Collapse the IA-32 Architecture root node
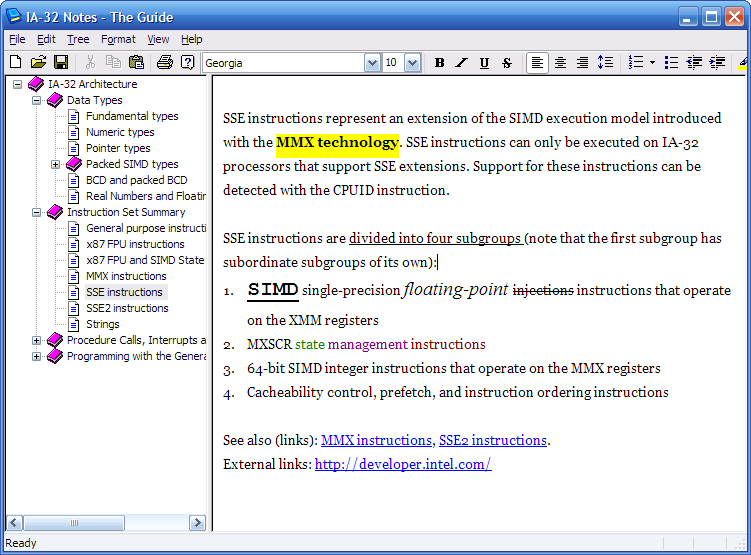Image resolution: width=751 pixels, height=555 pixels. (x=18, y=85)
